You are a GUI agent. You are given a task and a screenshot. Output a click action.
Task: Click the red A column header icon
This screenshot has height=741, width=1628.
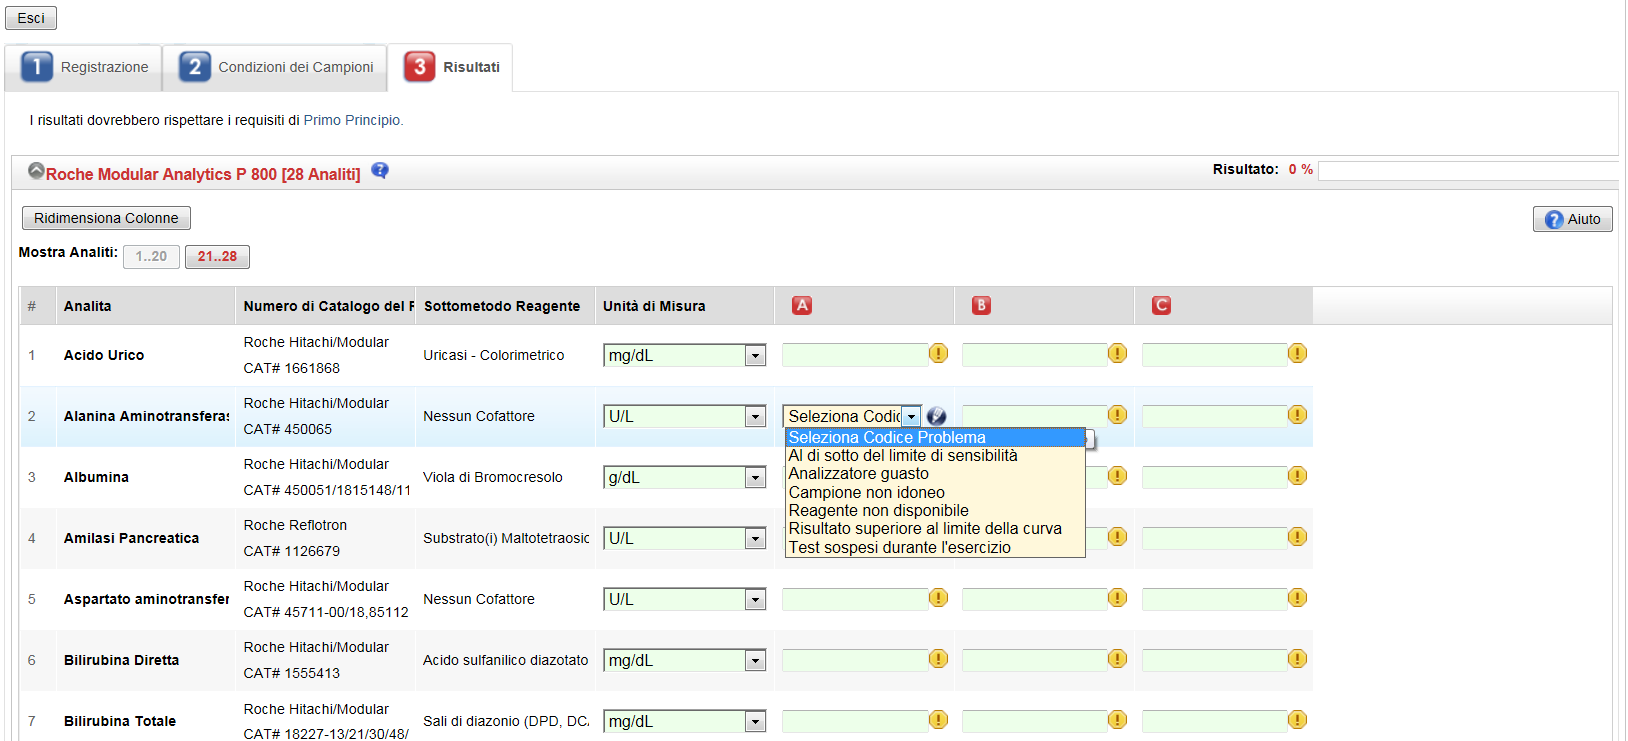(x=802, y=306)
